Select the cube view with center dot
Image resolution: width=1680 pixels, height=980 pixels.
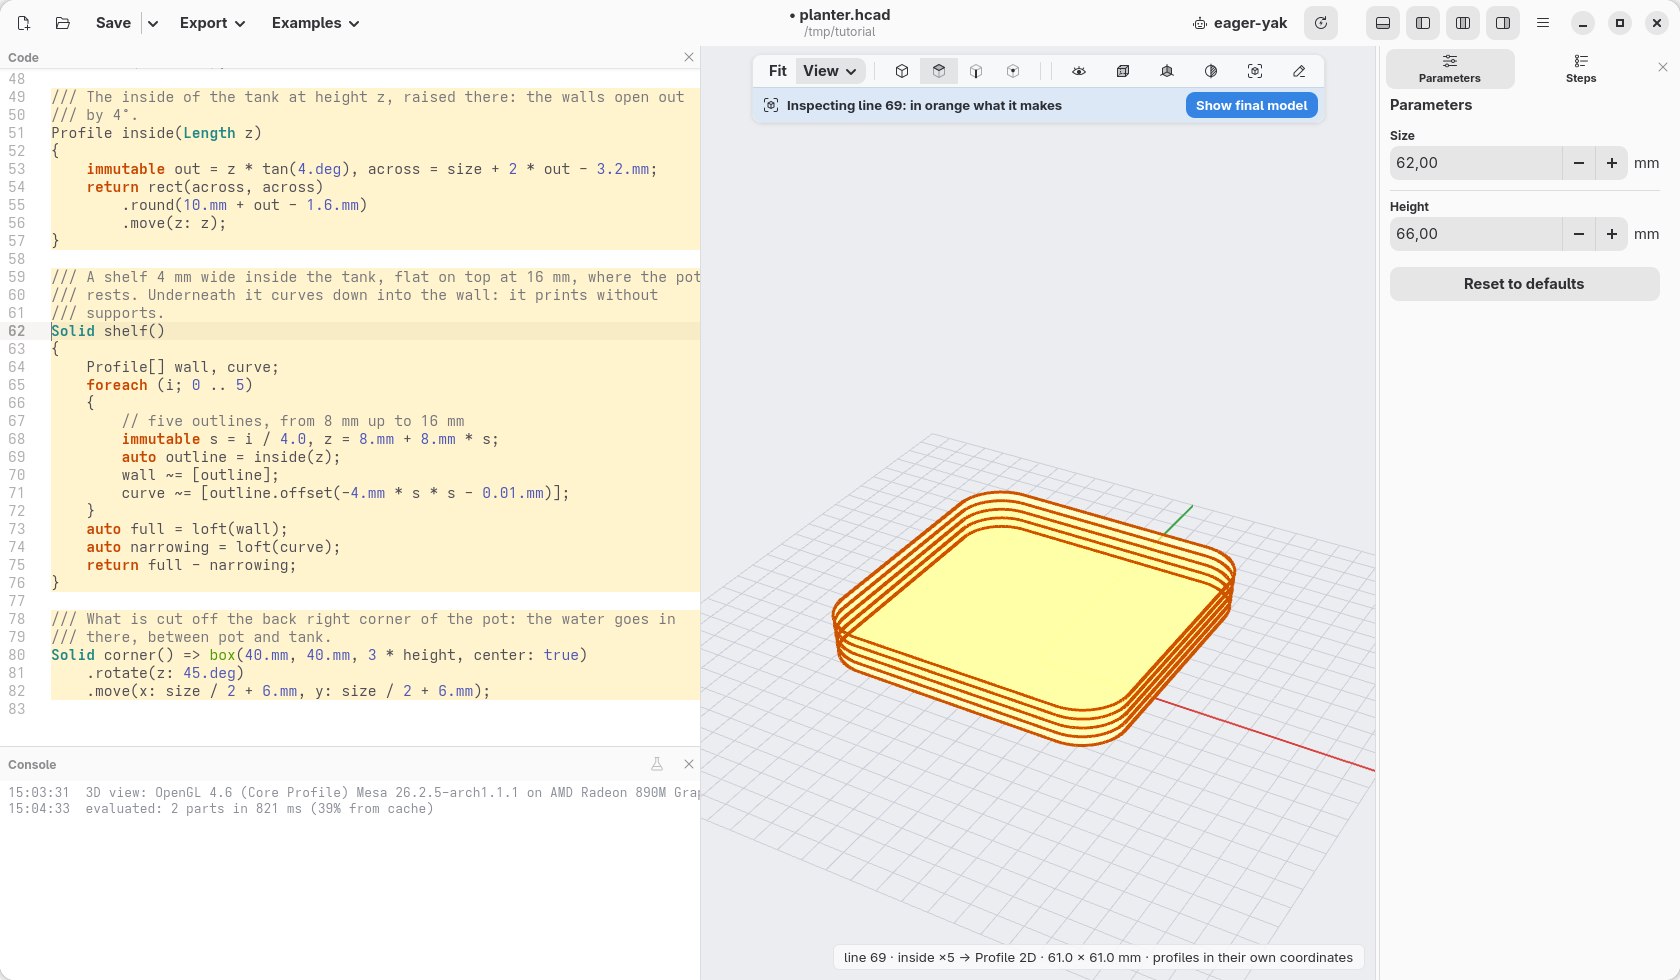tap(1013, 71)
